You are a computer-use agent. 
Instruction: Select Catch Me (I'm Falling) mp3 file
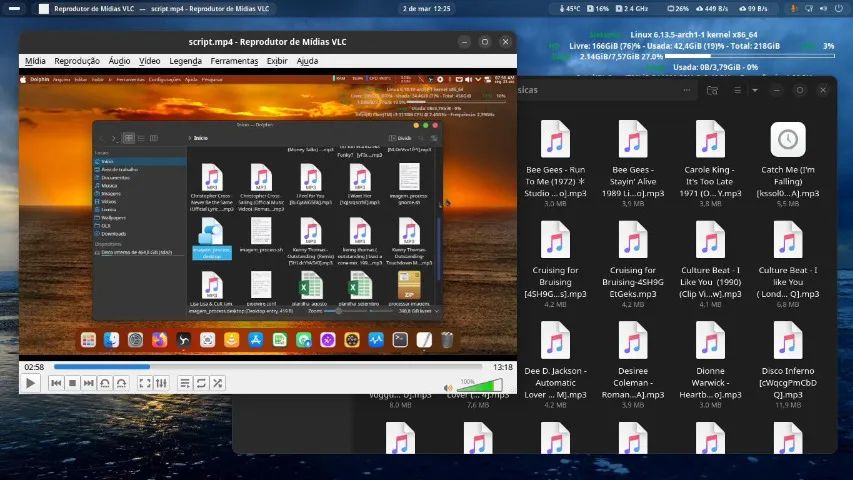click(x=788, y=162)
